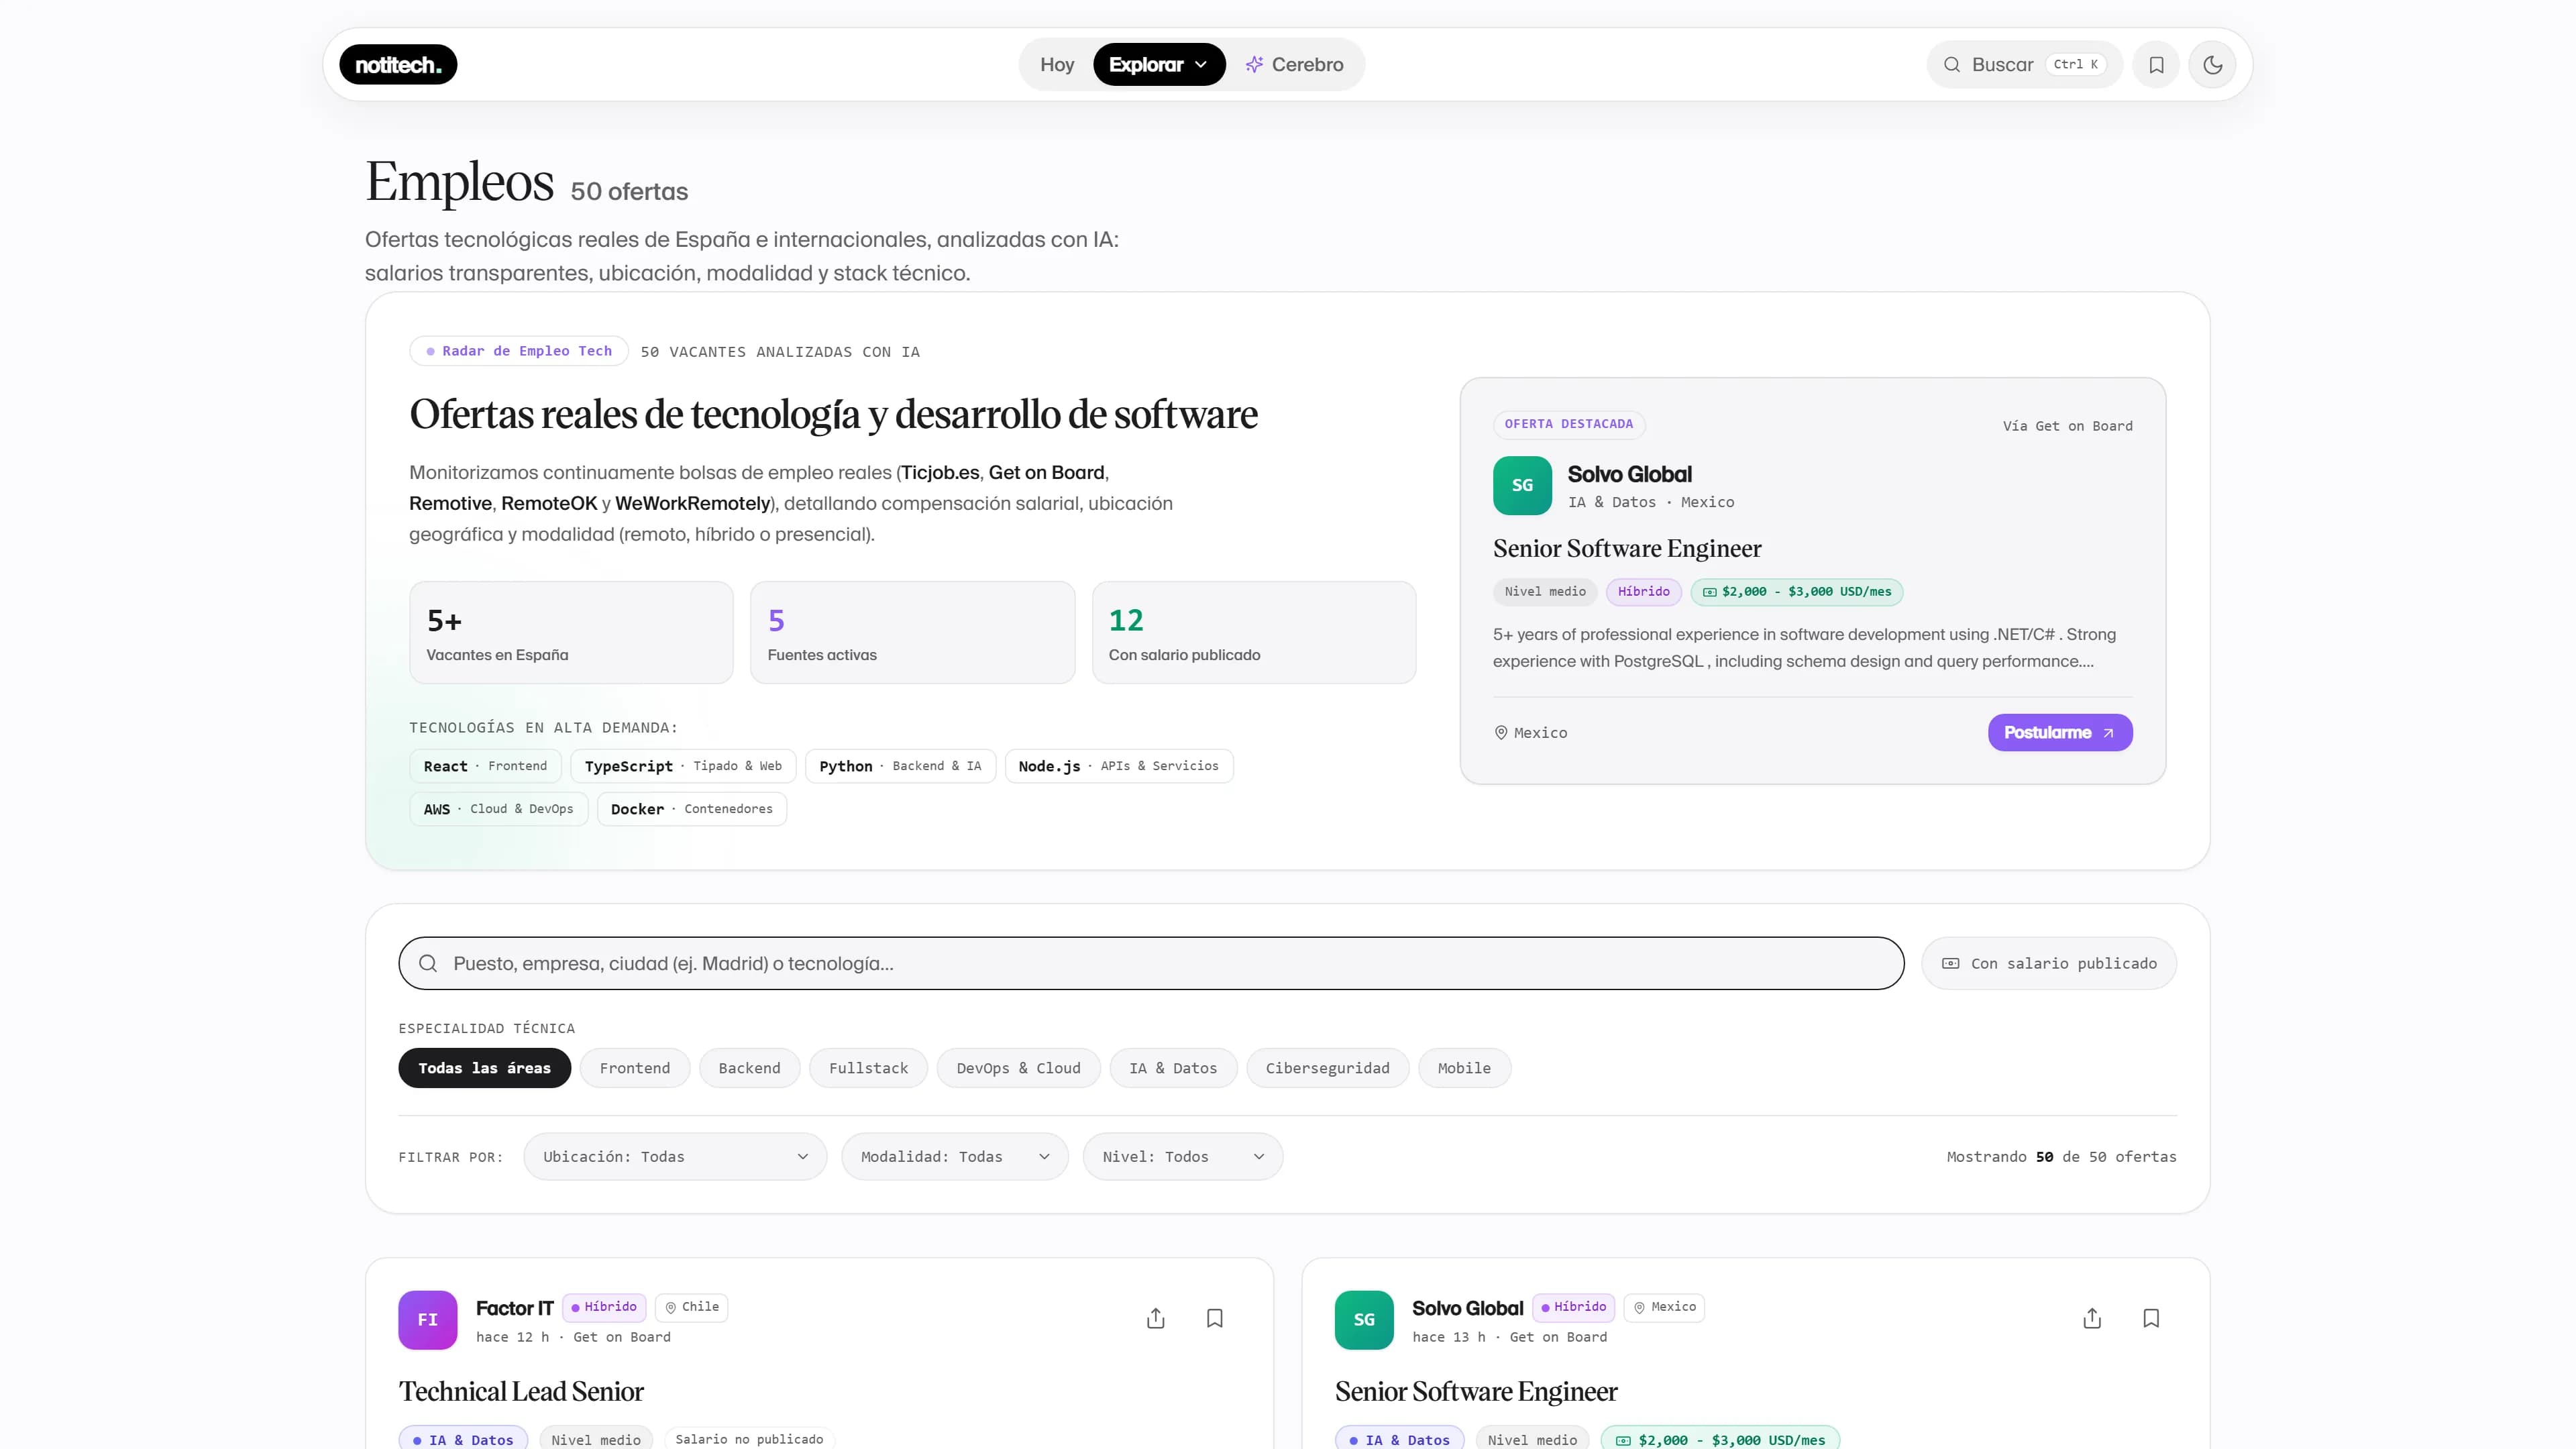Image resolution: width=2576 pixels, height=1449 pixels.
Task: Click the Postularme button
Action: pos(2060,732)
